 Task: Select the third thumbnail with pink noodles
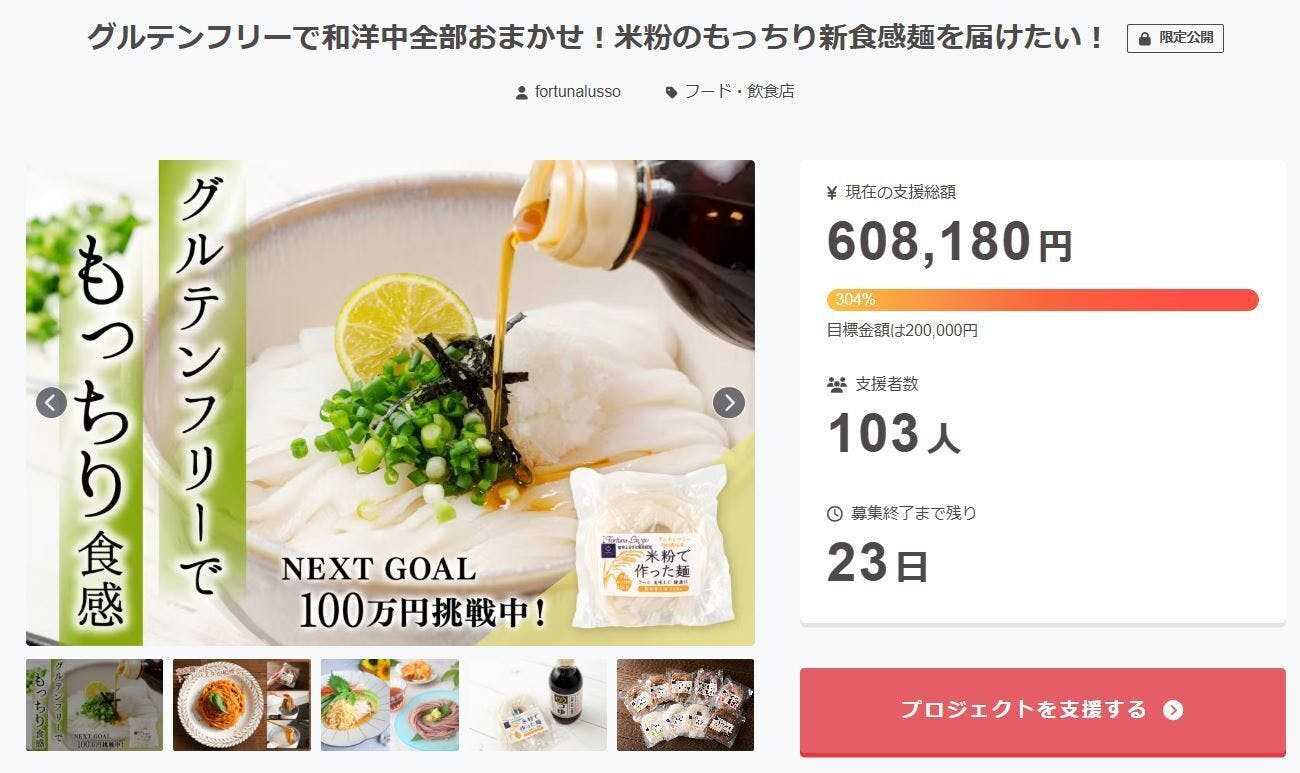coord(390,705)
